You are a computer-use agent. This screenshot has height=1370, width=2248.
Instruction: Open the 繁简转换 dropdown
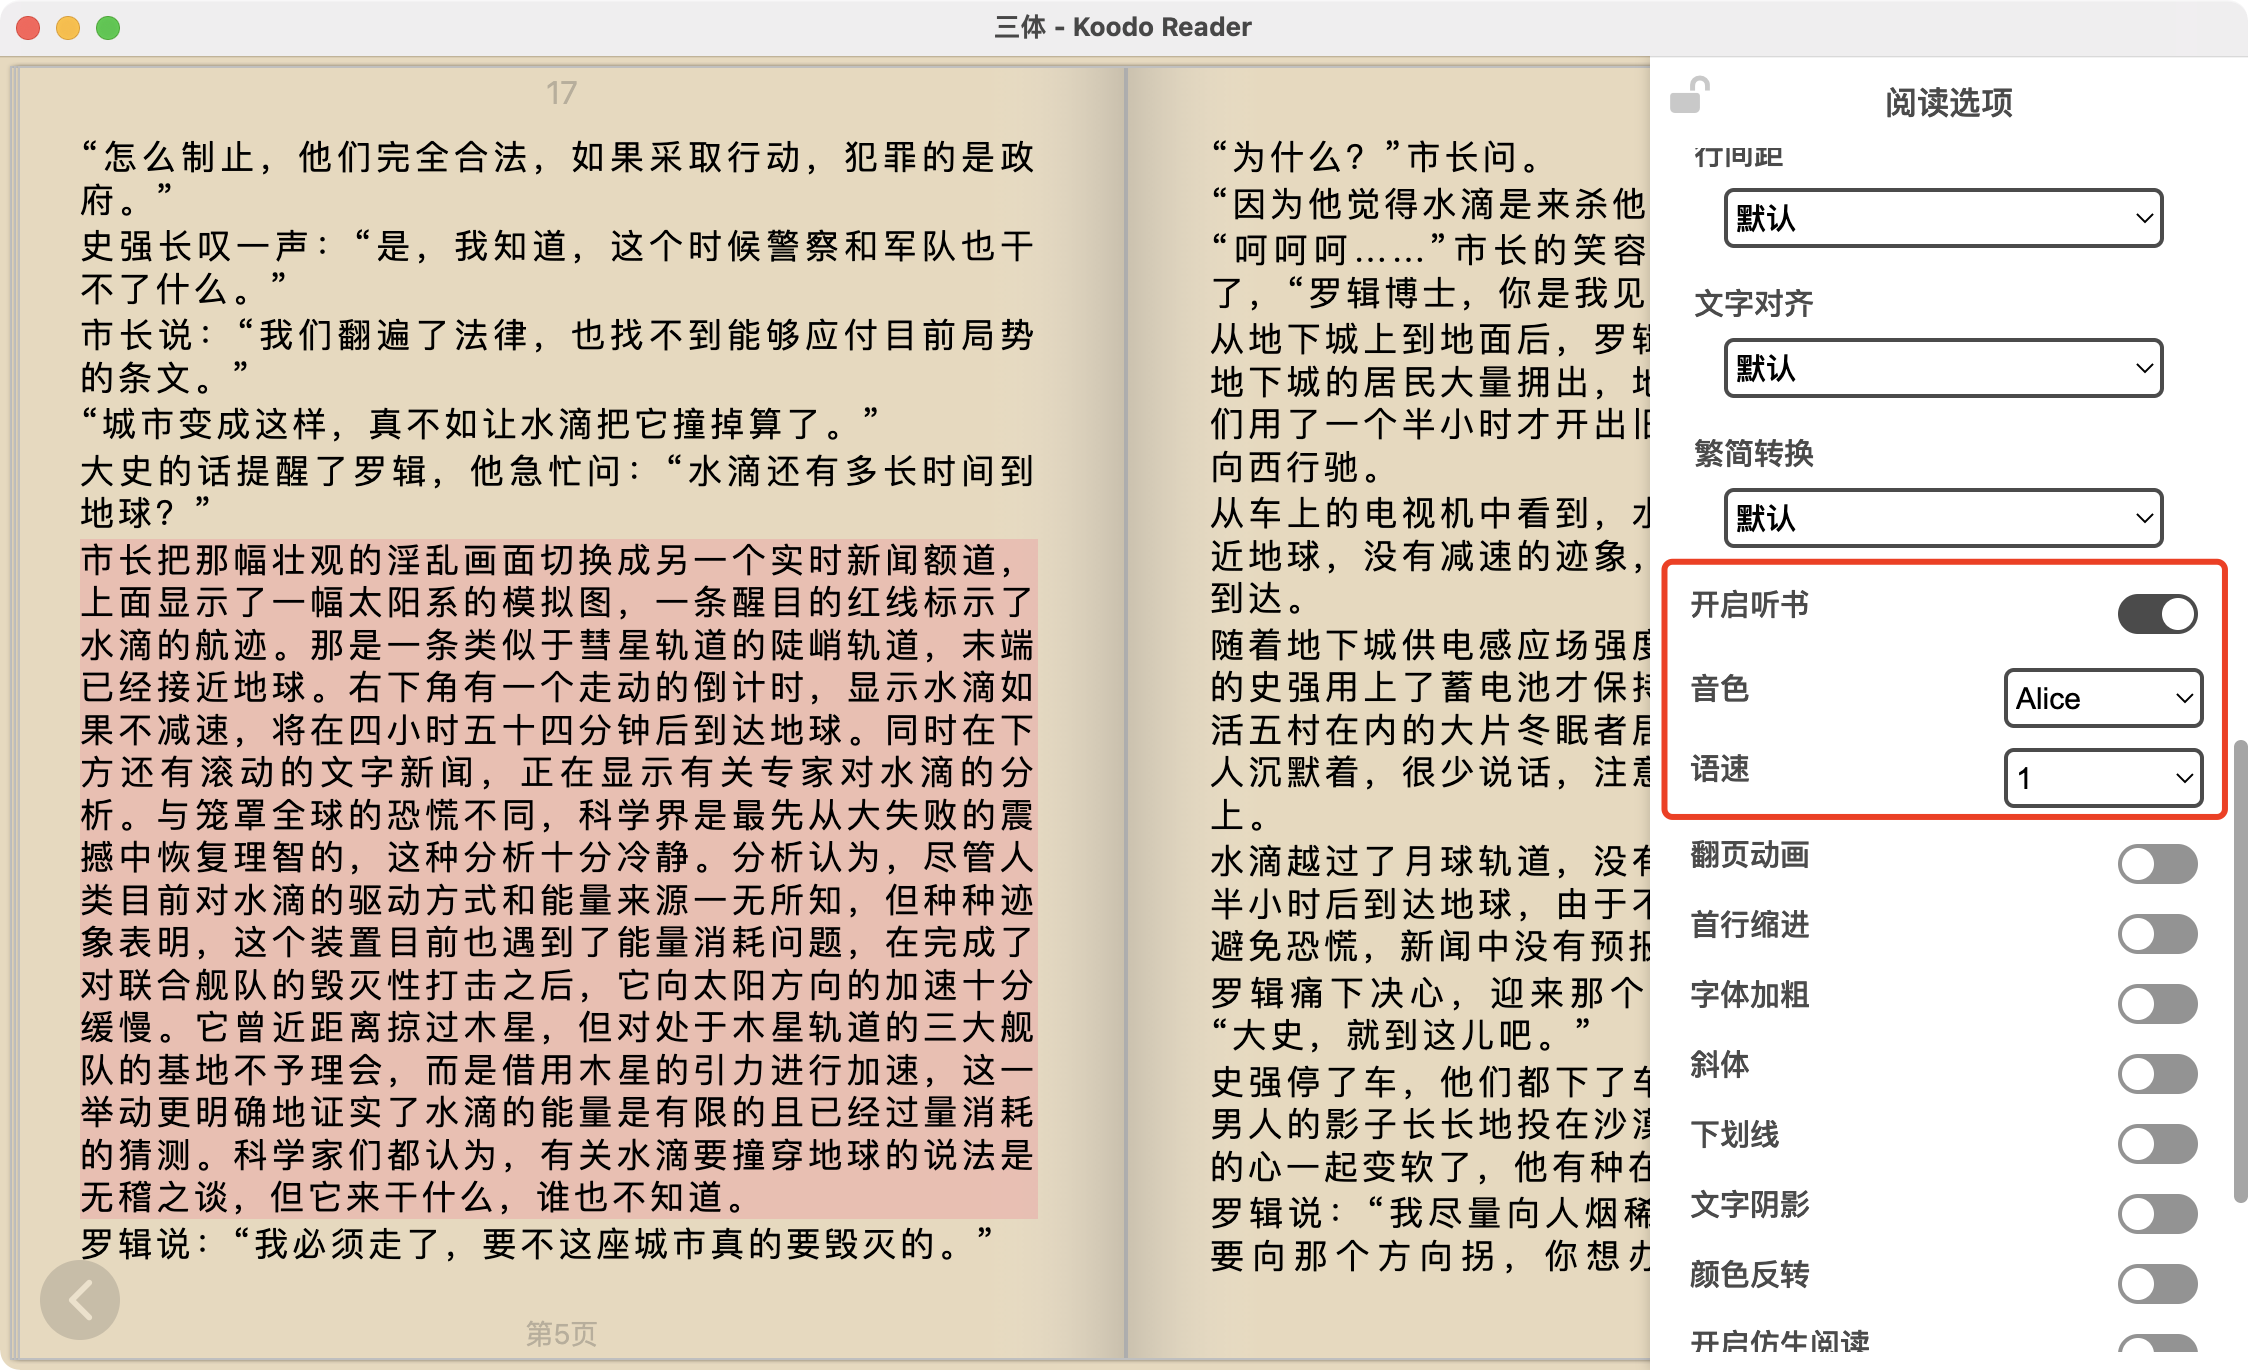(x=1943, y=518)
